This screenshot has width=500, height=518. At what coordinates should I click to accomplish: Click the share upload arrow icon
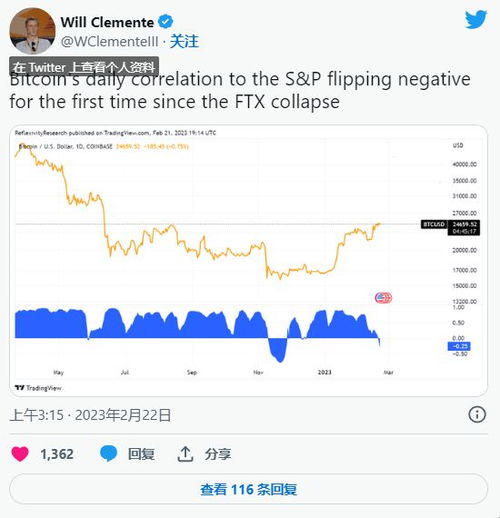coord(185,454)
